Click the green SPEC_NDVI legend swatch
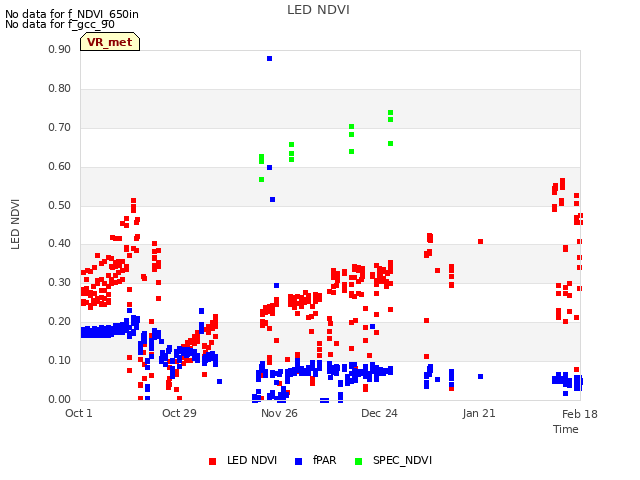 [x=358, y=461]
